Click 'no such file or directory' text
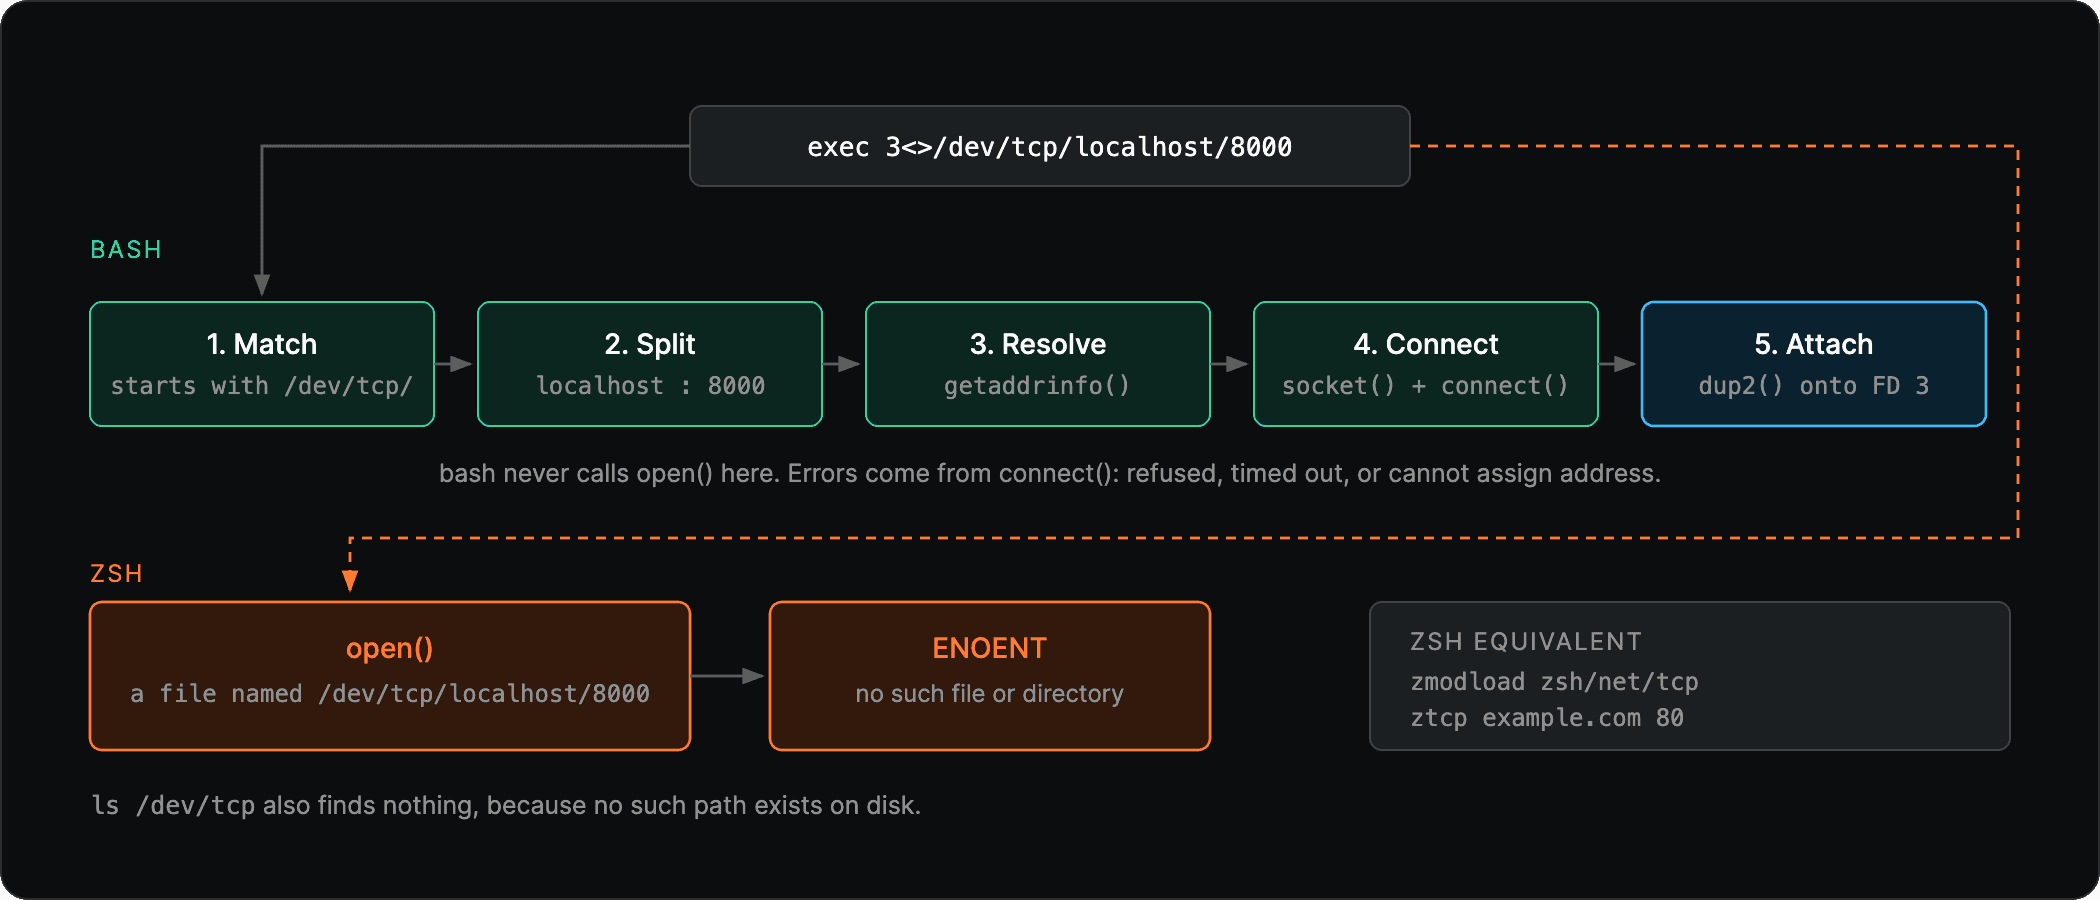The height and width of the screenshot is (900, 2100). click(x=990, y=694)
